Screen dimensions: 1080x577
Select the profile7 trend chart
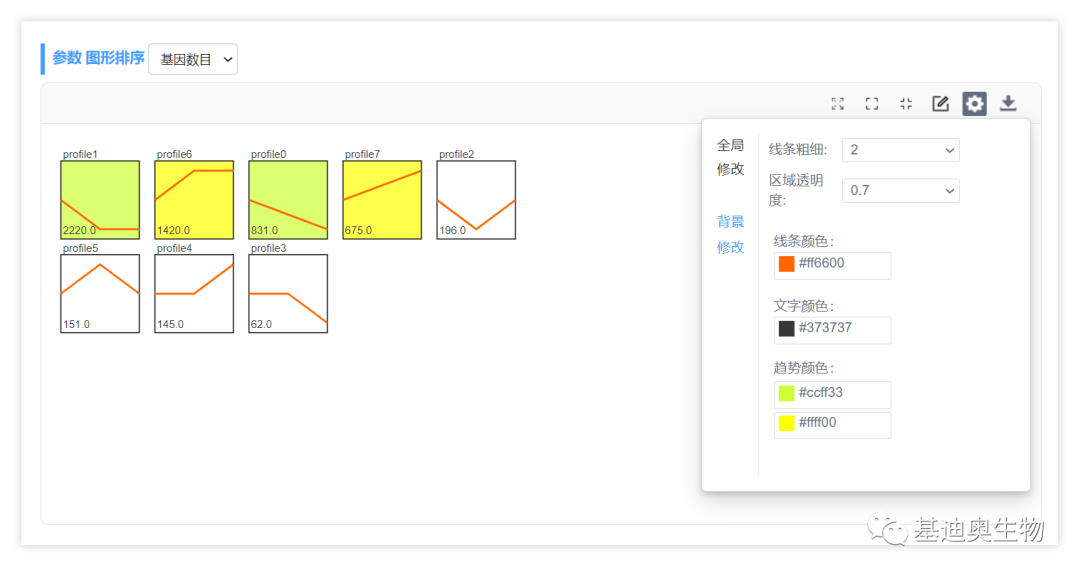pyautogui.click(x=382, y=200)
